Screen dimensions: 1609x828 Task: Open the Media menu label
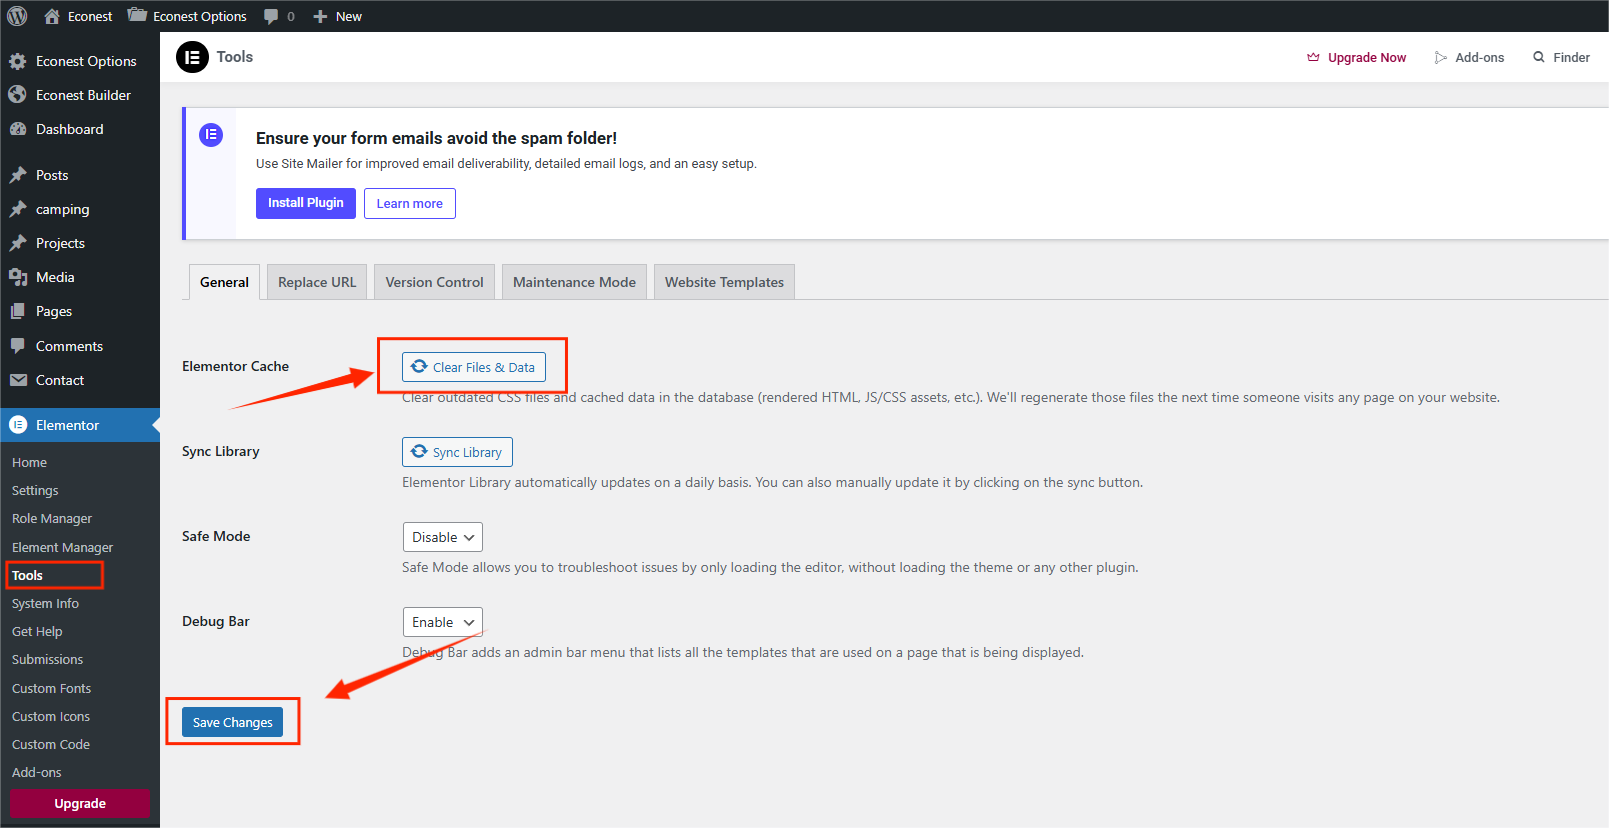pos(55,277)
